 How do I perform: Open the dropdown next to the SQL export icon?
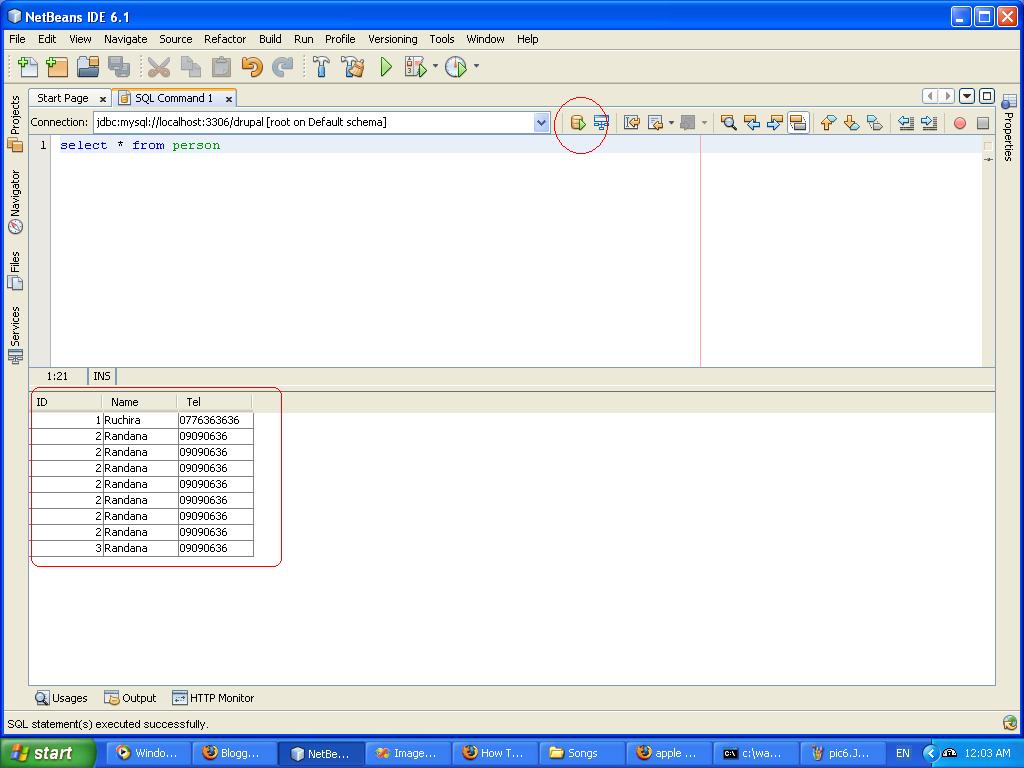click(669, 122)
